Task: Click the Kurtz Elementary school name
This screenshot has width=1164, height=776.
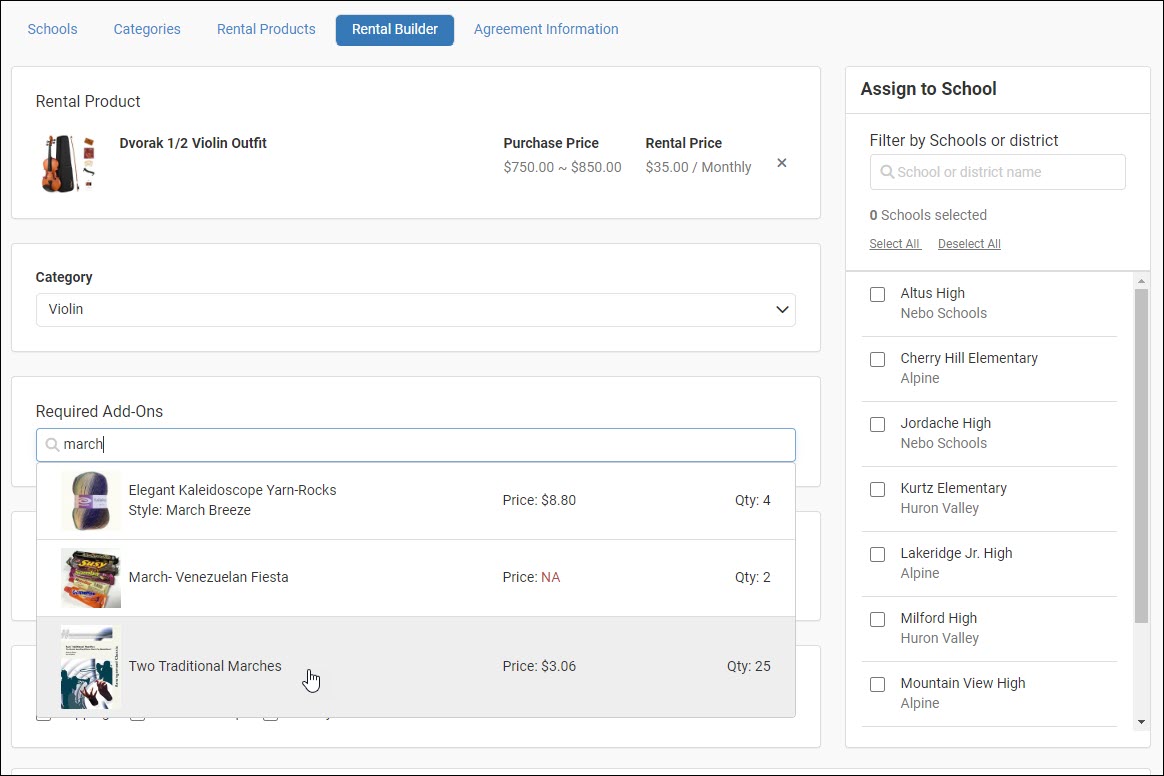Action: coord(954,488)
